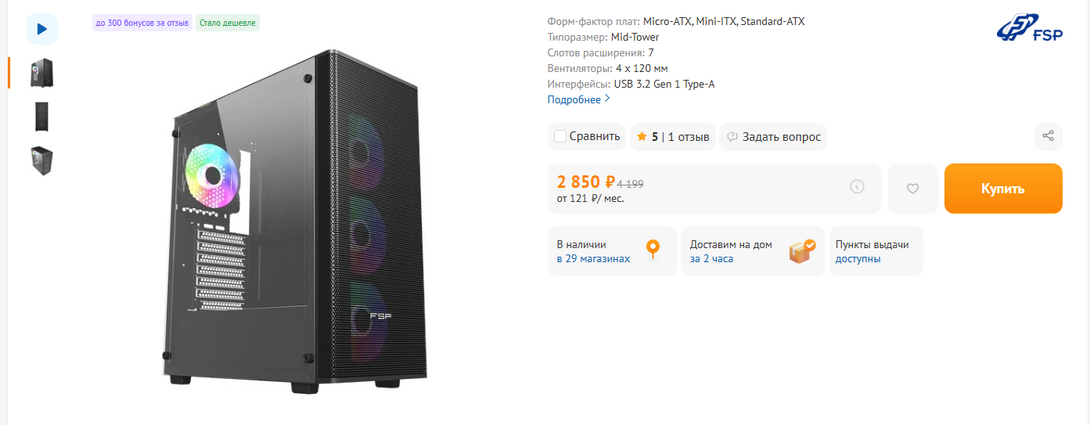The width and height of the screenshot is (1090, 425).
Task: Click the '300 бонусов за отзыв' badge
Action: (141, 22)
